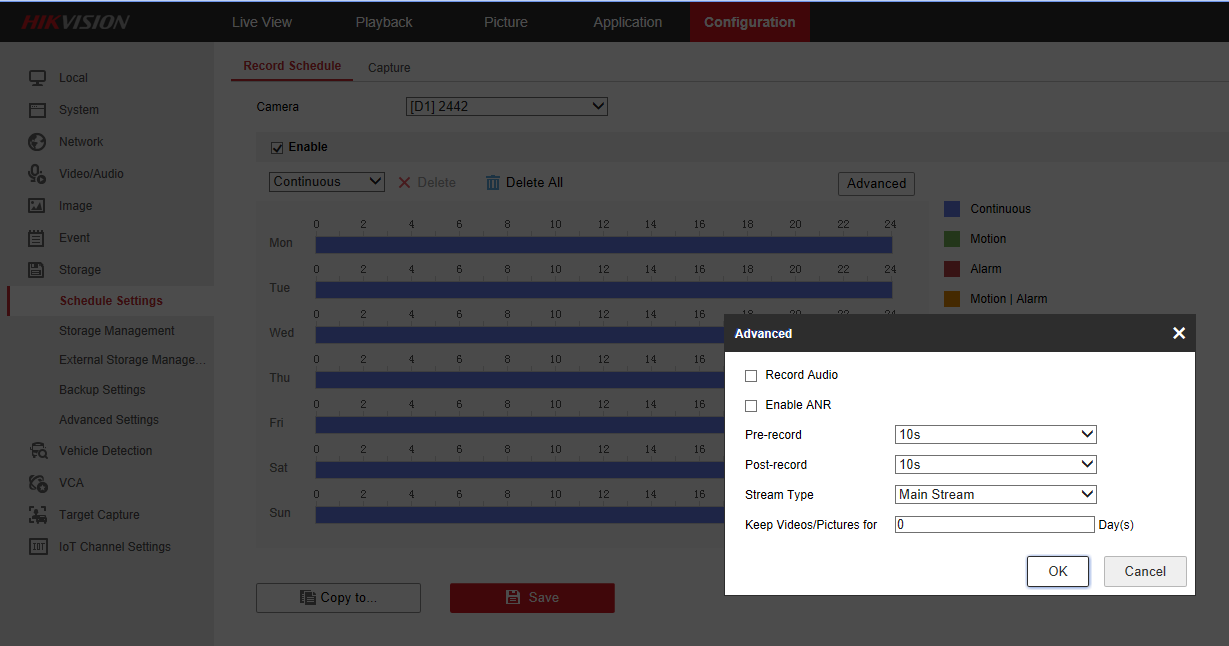This screenshot has width=1229, height=646.
Task: Confirm Advanced dialog with OK
Action: [x=1057, y=572]
